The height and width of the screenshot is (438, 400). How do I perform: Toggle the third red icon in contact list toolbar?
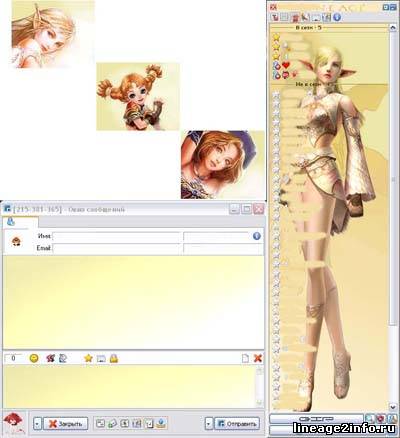(295, 17)
